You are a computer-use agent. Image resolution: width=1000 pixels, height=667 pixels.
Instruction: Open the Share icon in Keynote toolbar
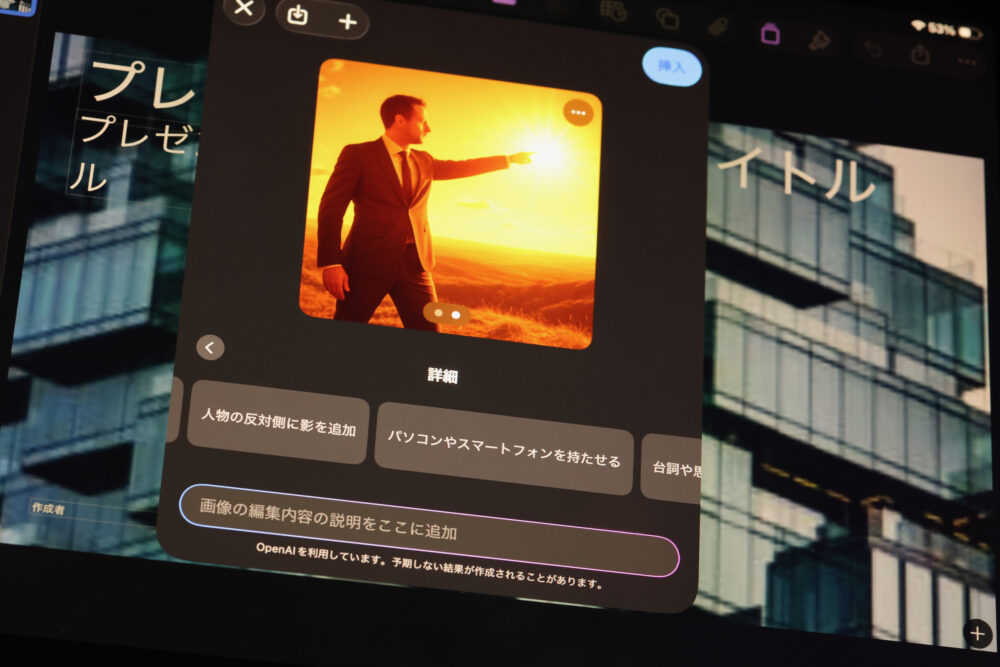(x=920, y=55)
